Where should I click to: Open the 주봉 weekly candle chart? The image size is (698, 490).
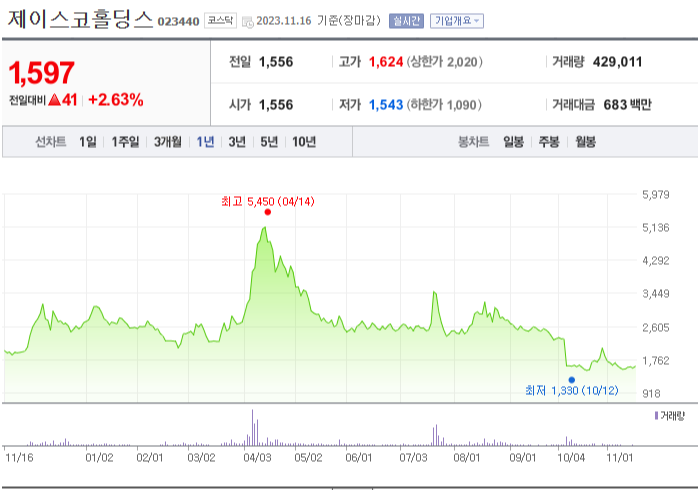[x=549, y=142]
